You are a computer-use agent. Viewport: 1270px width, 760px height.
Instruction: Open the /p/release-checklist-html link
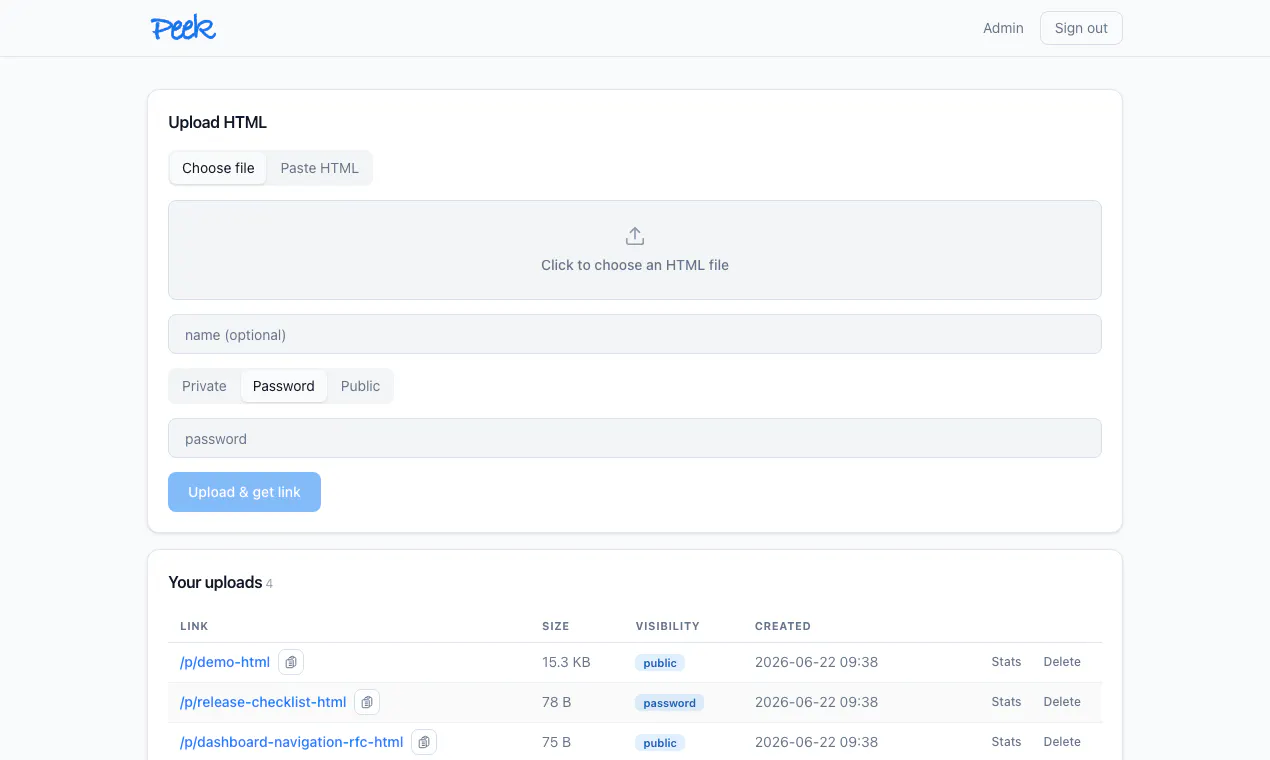263,702
